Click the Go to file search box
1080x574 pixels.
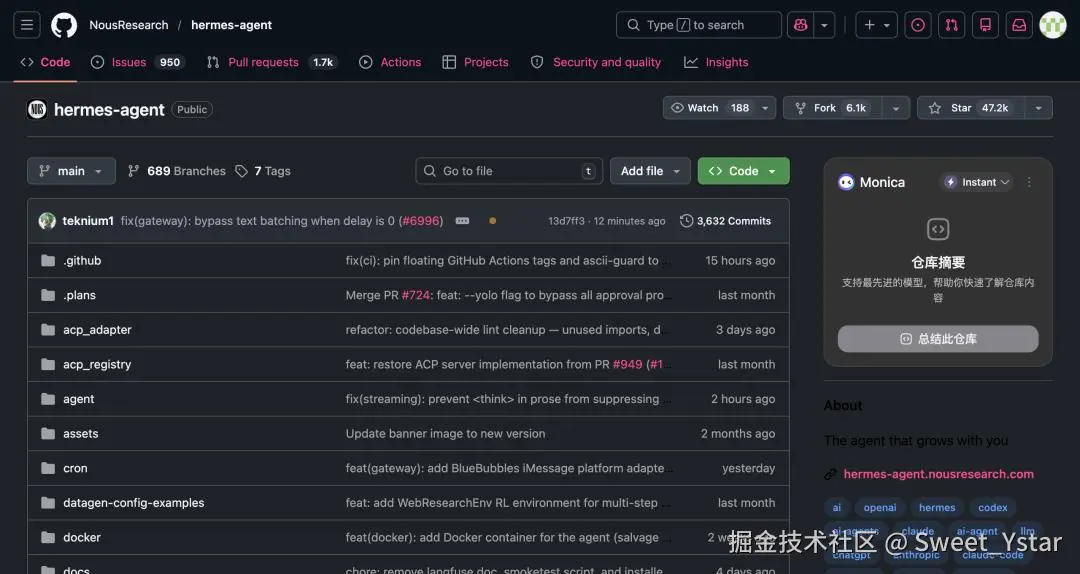tap(509, 171)
